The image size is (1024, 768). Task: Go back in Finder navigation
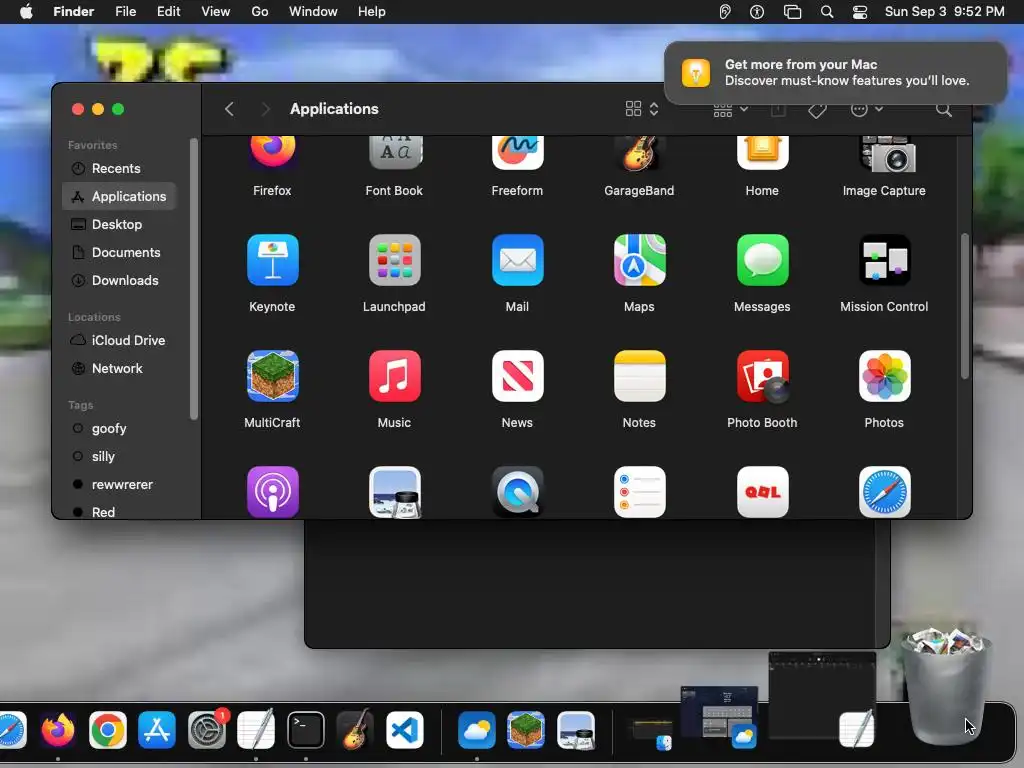pyautogui.click(x=229, y=109)
